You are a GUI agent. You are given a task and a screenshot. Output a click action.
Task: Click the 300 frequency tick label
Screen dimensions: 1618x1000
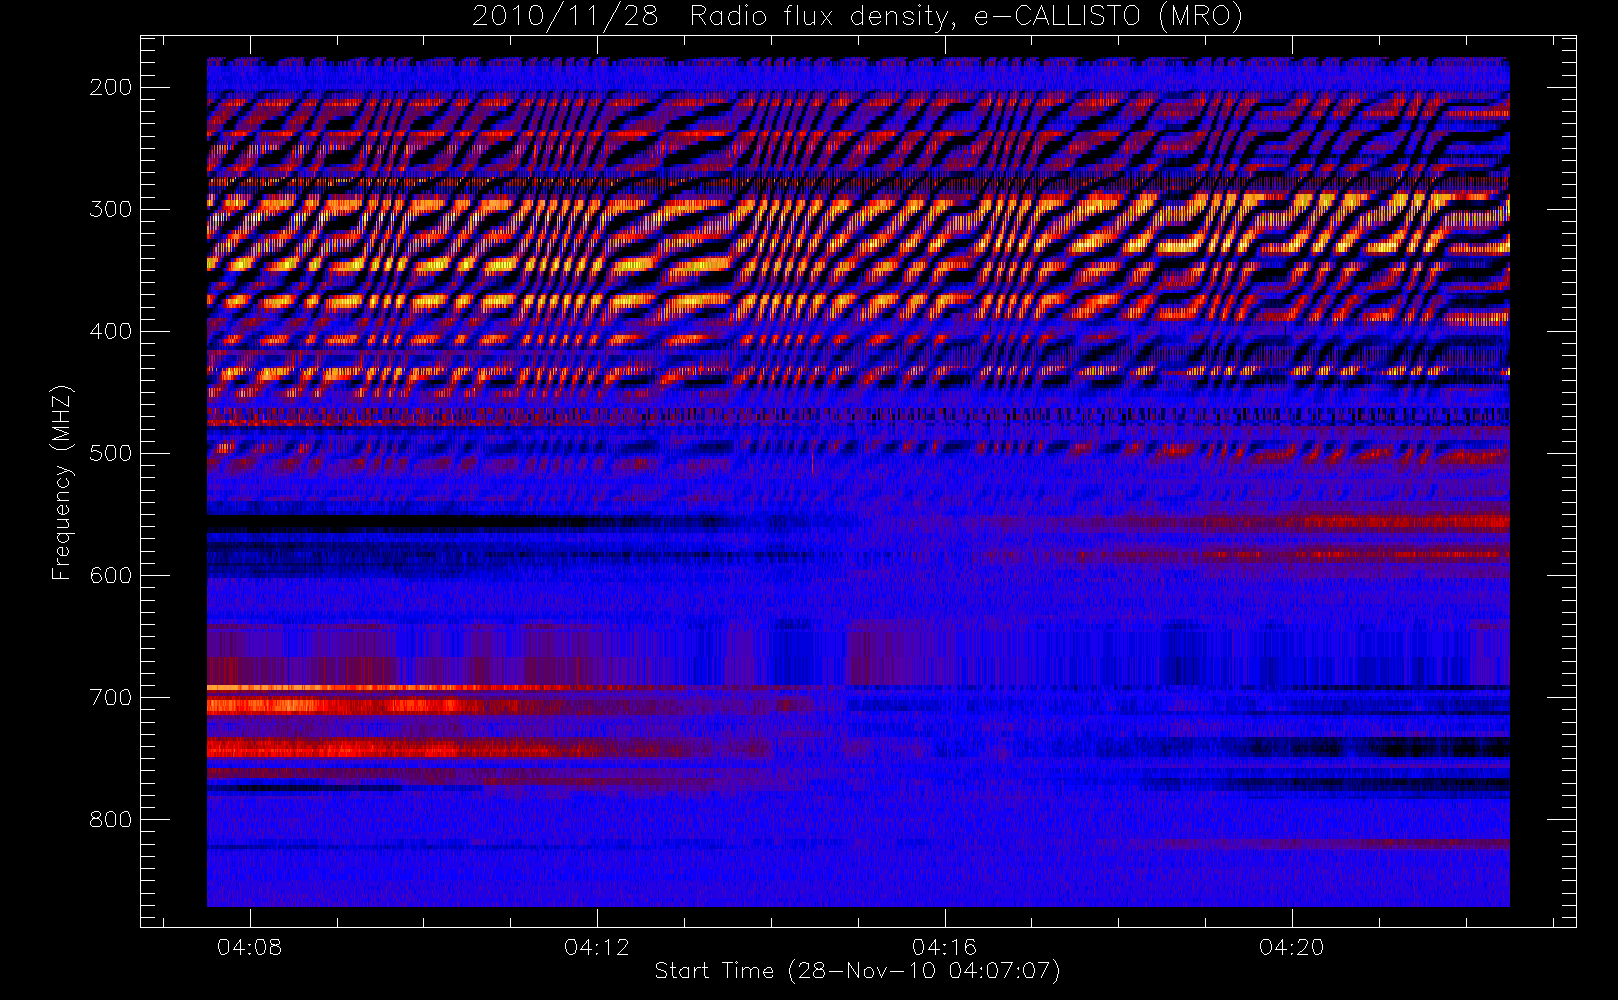(x=110, y=209)
